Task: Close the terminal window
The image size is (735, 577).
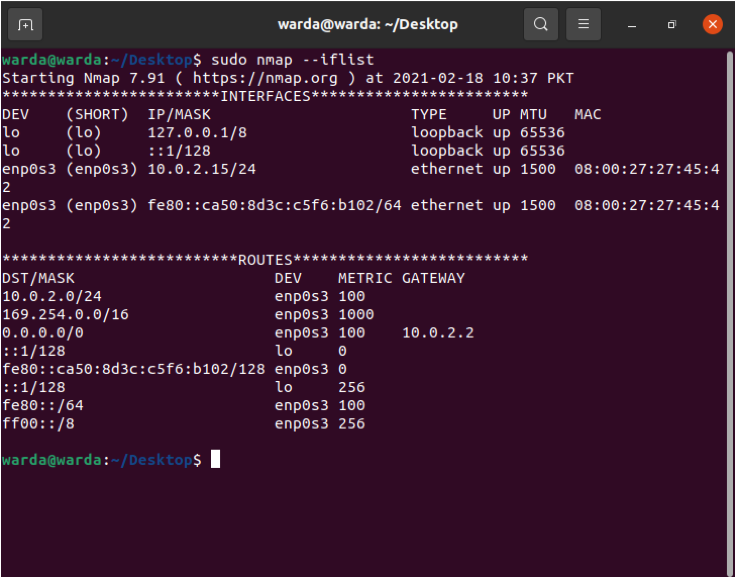Action: coord(712,24)
